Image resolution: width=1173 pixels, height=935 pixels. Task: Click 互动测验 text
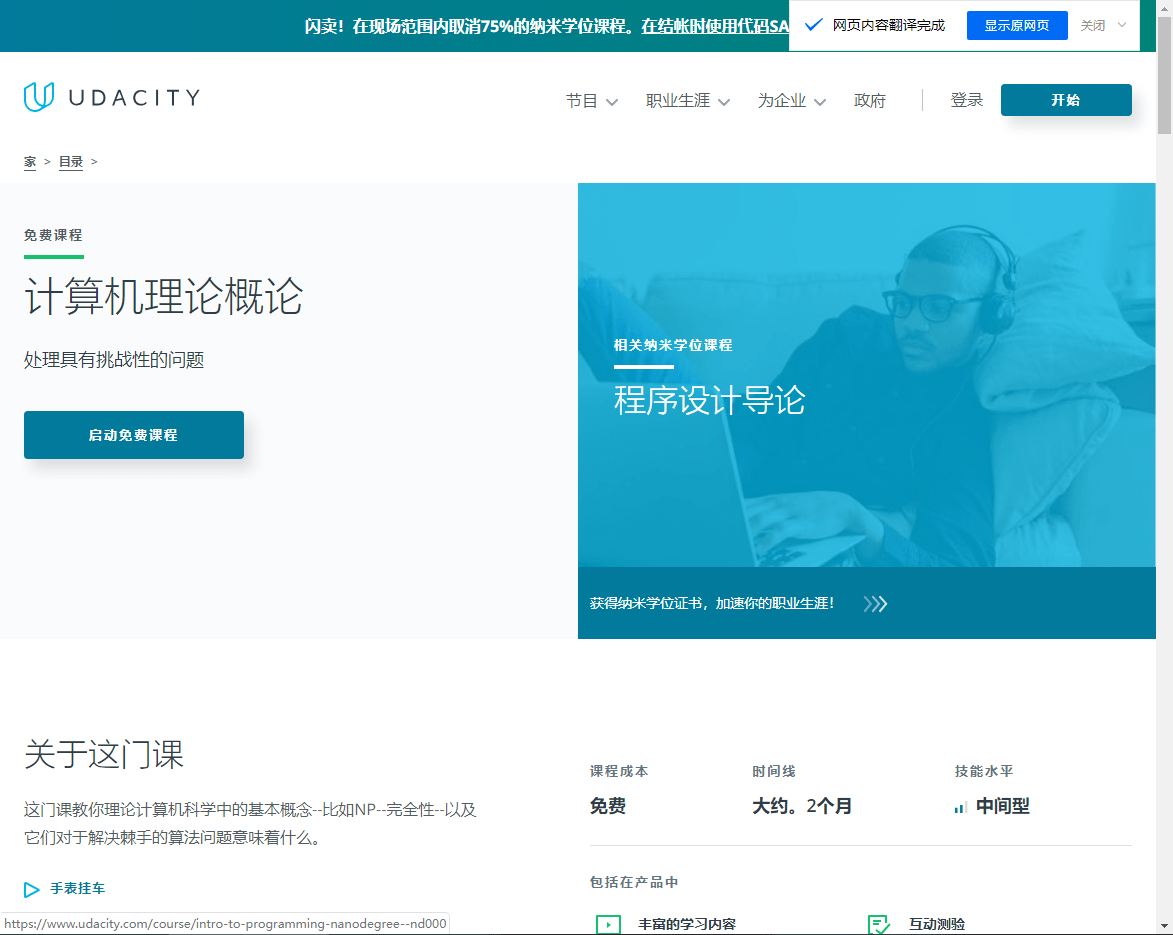[x=937, y=925]
